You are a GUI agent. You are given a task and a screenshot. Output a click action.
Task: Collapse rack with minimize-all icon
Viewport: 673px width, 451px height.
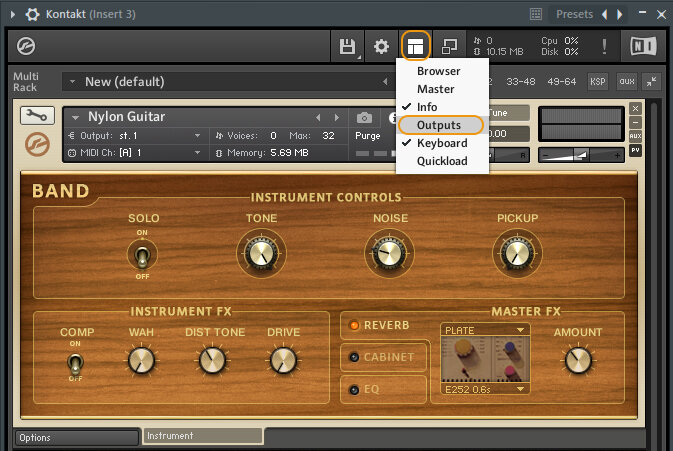tap(651, 81)
